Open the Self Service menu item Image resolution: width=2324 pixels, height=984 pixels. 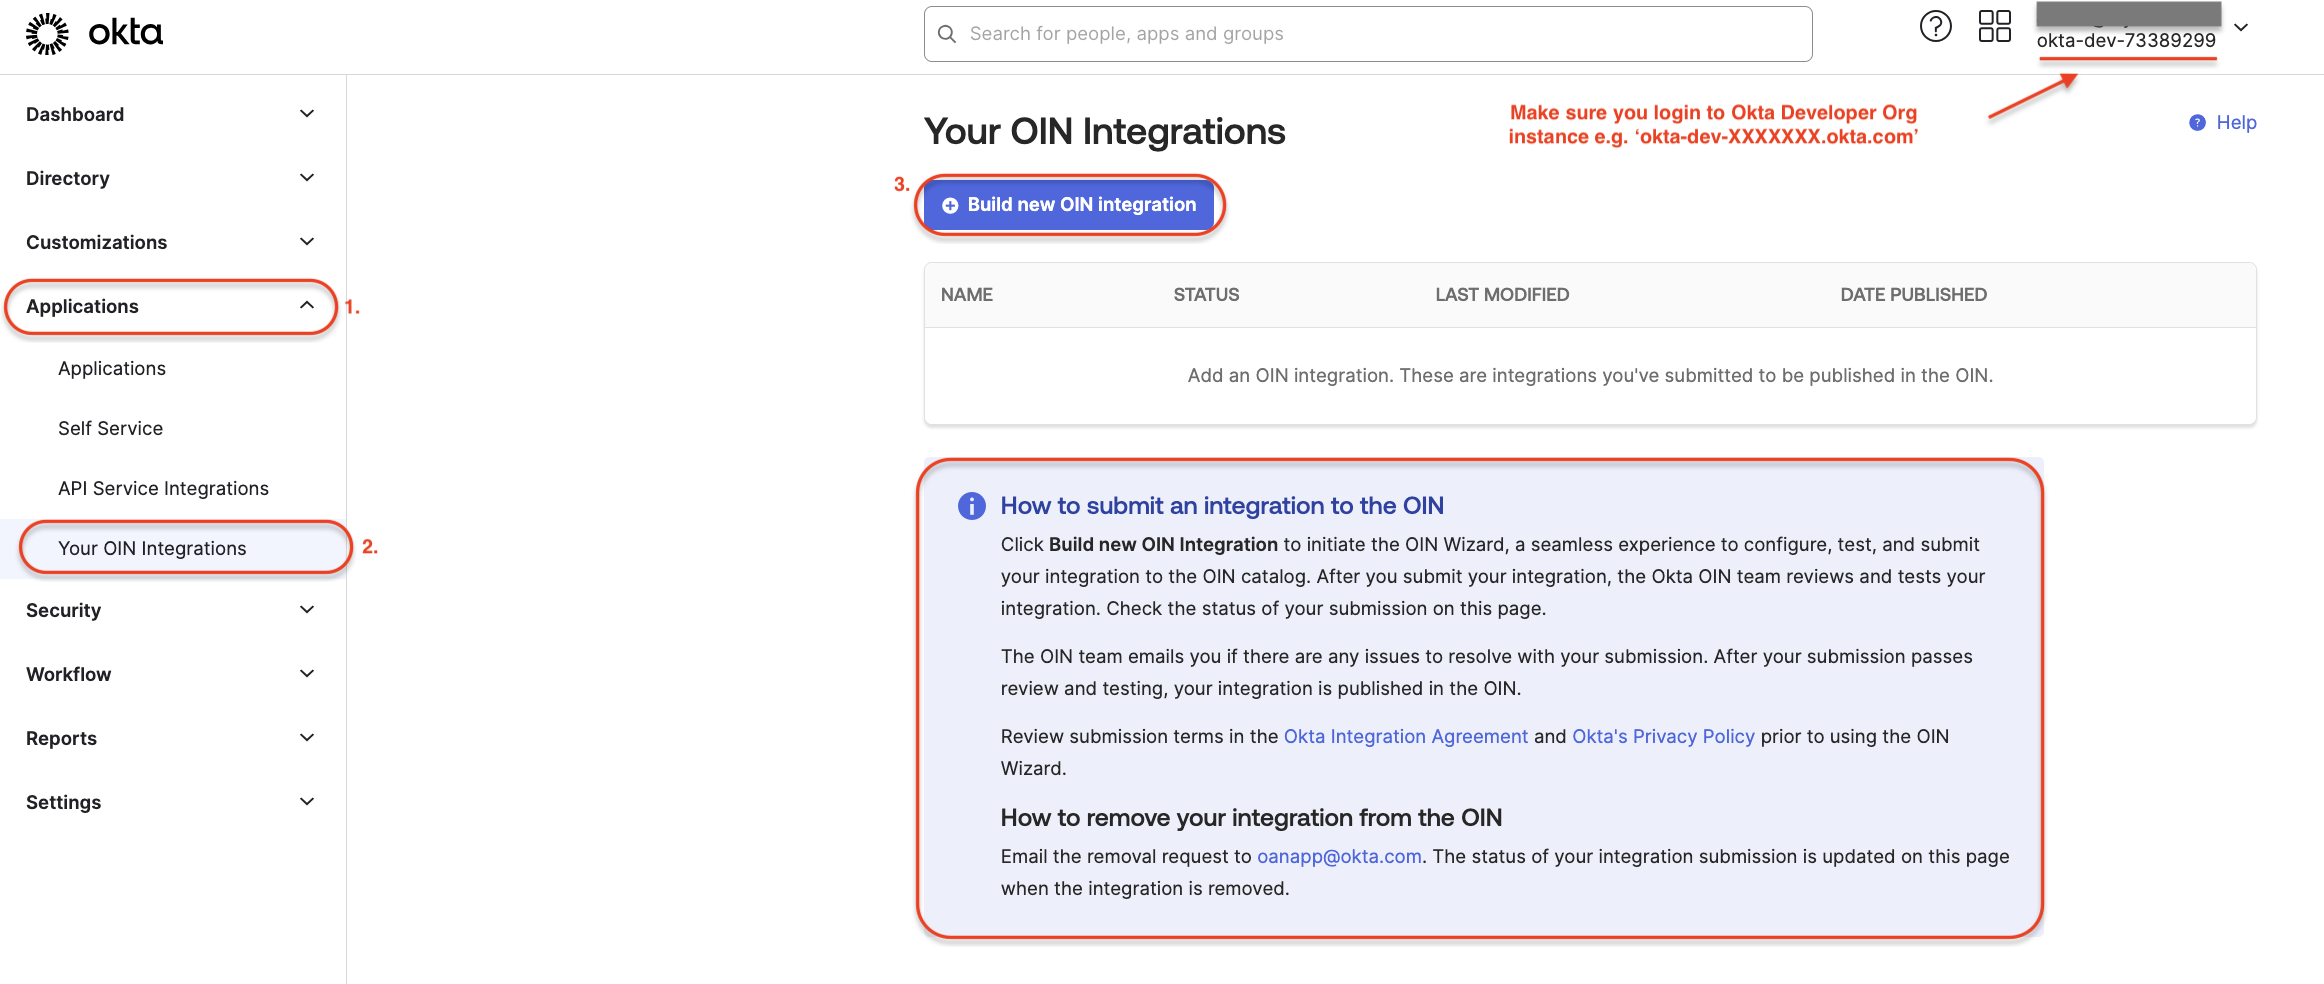[110, 428]
